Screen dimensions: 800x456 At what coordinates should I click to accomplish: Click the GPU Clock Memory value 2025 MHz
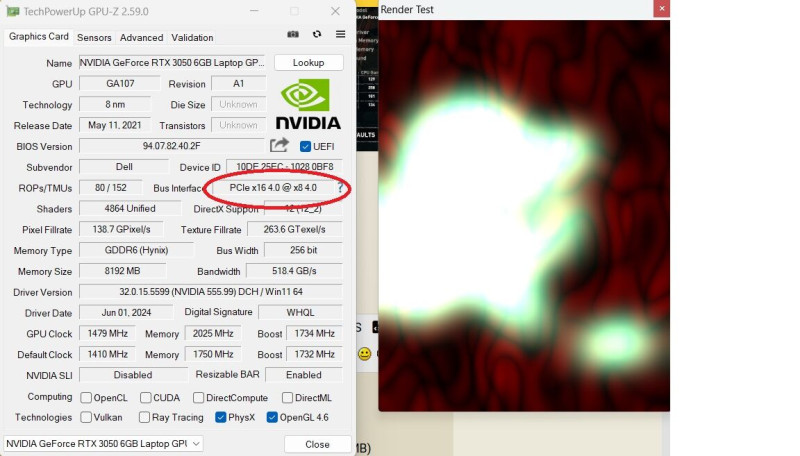[213, 334]
